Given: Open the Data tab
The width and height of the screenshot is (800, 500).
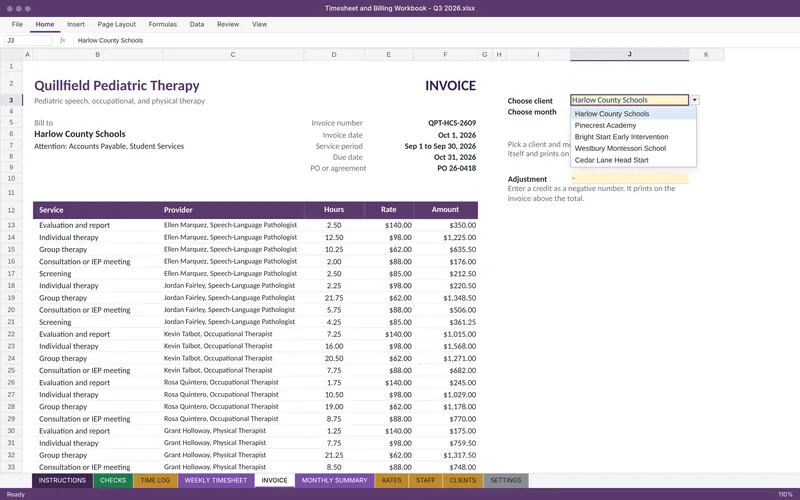Looking at the screenshot, I should pyautogui.click(x=197, y=24).
